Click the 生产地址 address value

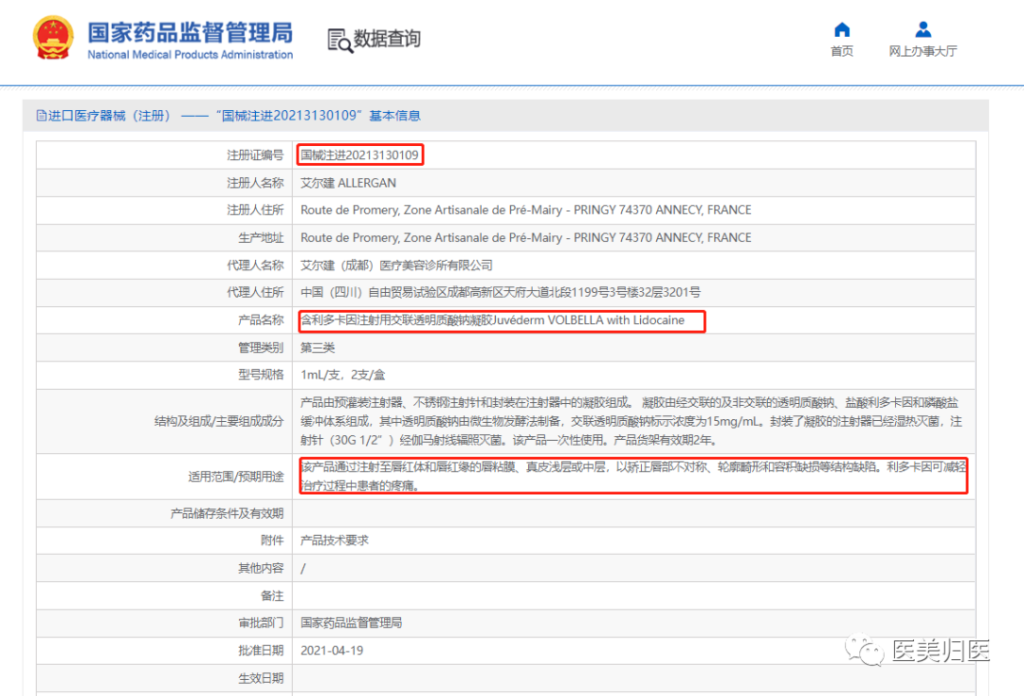tap(526, 238)
